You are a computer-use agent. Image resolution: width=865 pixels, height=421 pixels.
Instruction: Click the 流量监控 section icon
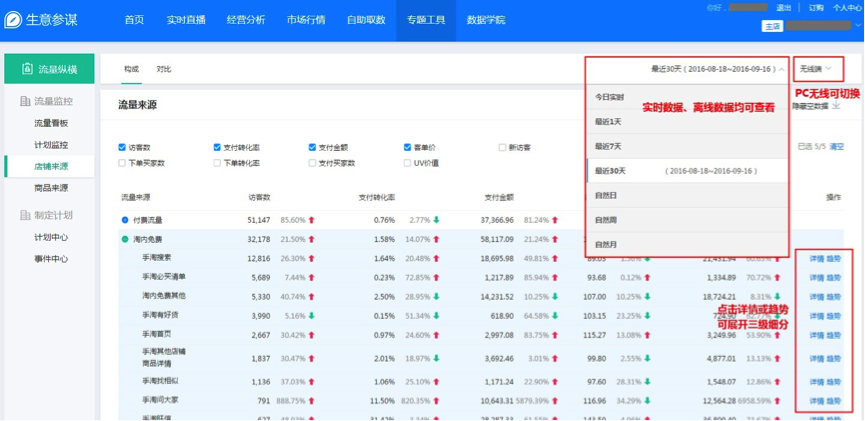point(26,101)
